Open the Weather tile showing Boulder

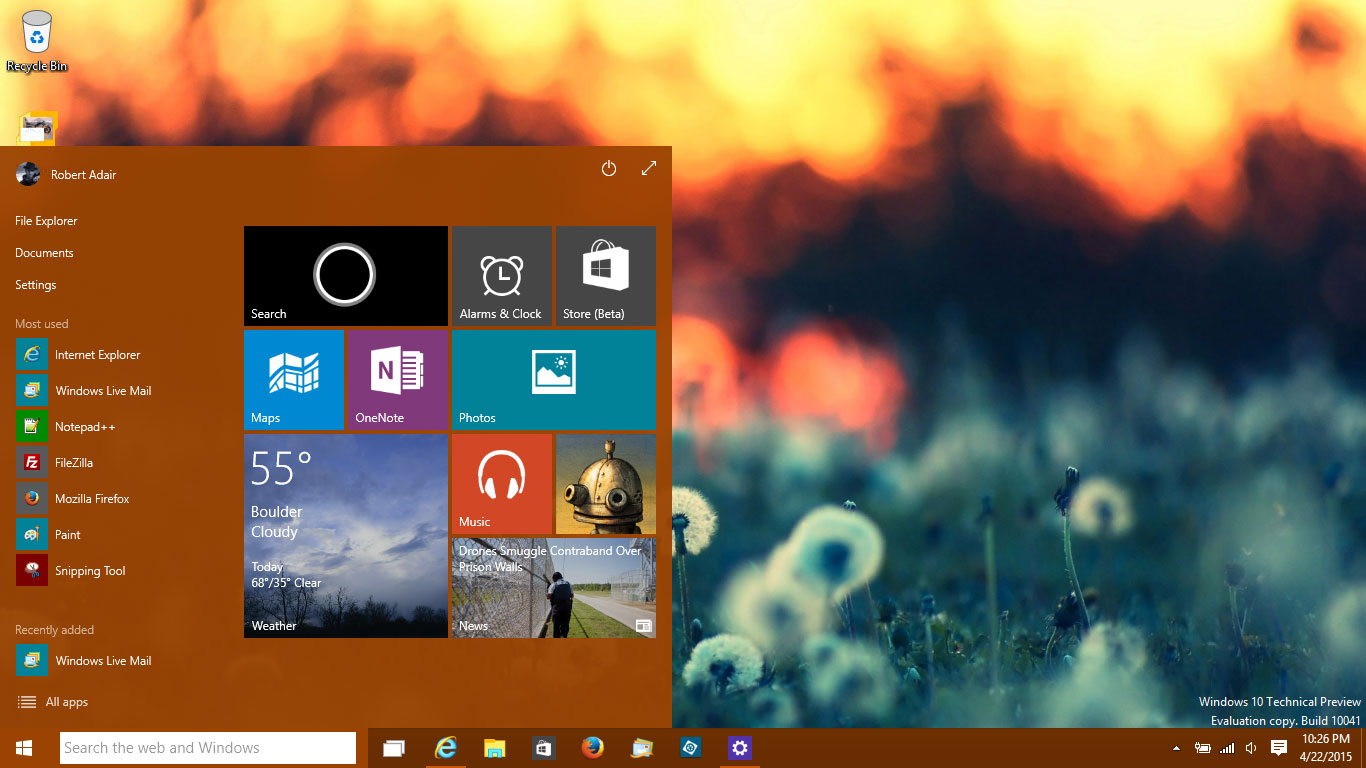(346, 536)
